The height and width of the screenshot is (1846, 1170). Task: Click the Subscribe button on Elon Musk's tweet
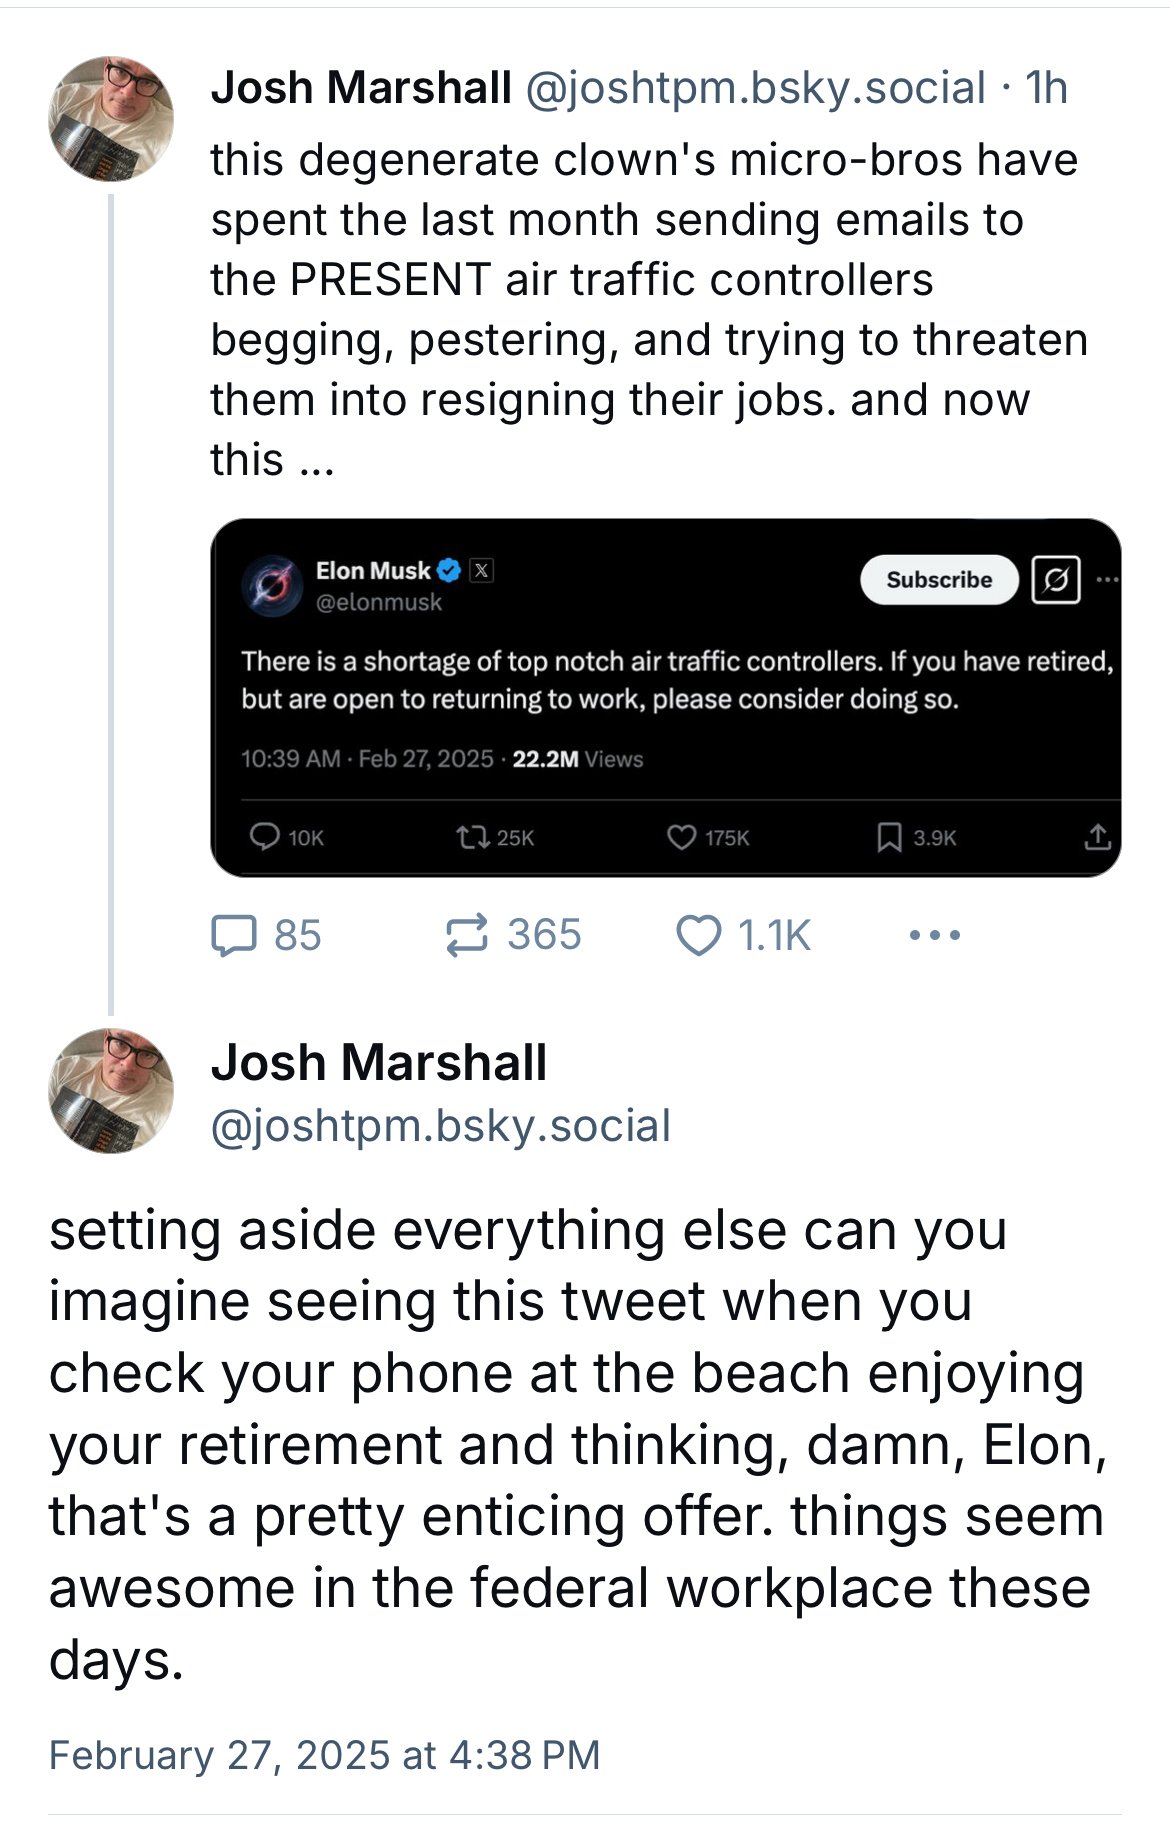click(938, 580)
